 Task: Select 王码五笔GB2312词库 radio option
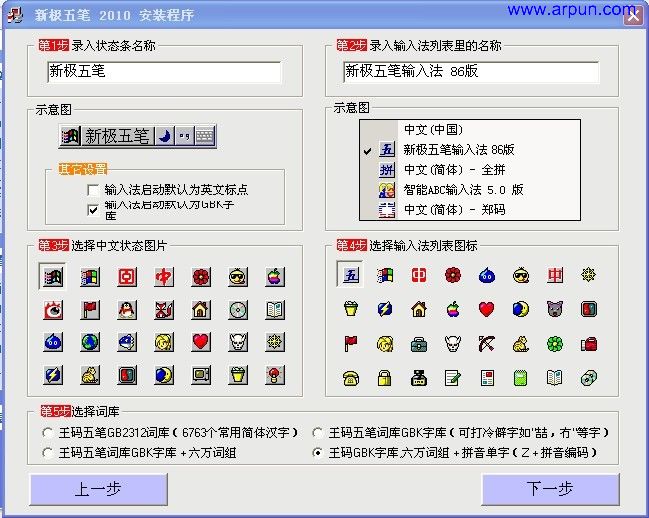(x=48, y=433)
